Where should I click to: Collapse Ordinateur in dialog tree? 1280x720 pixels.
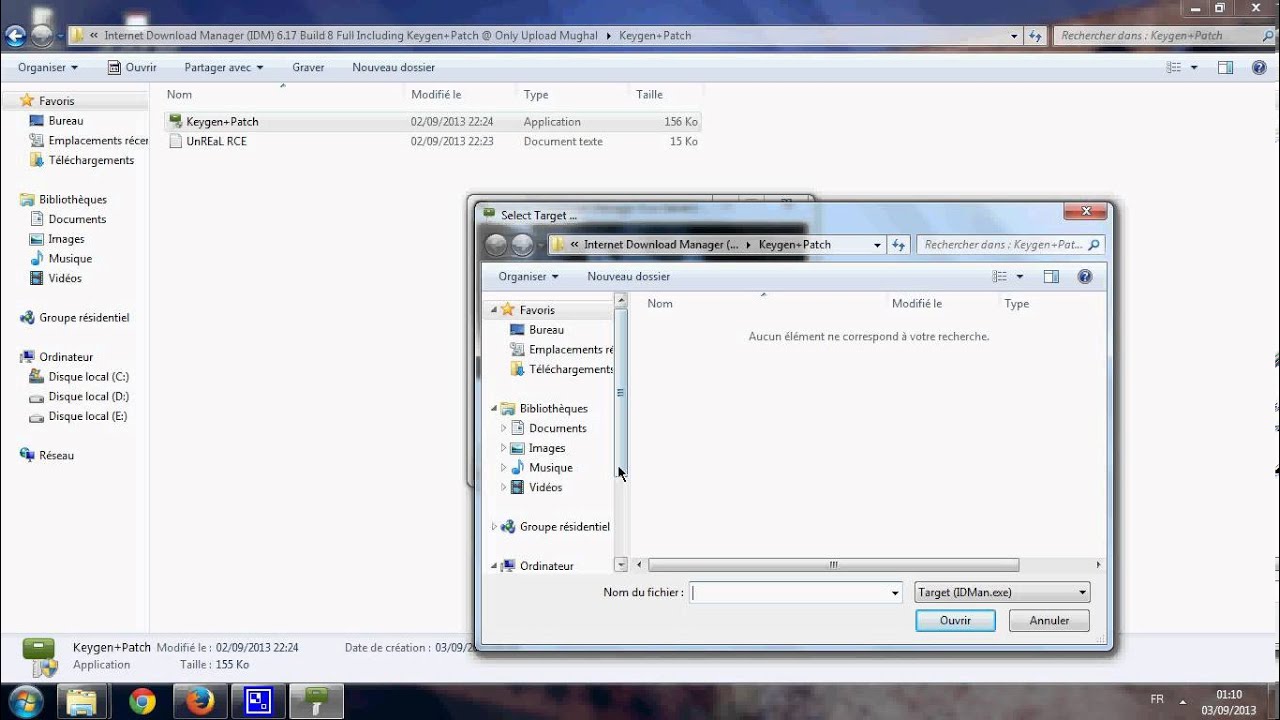pyautogui.click(x=494, y=566)
